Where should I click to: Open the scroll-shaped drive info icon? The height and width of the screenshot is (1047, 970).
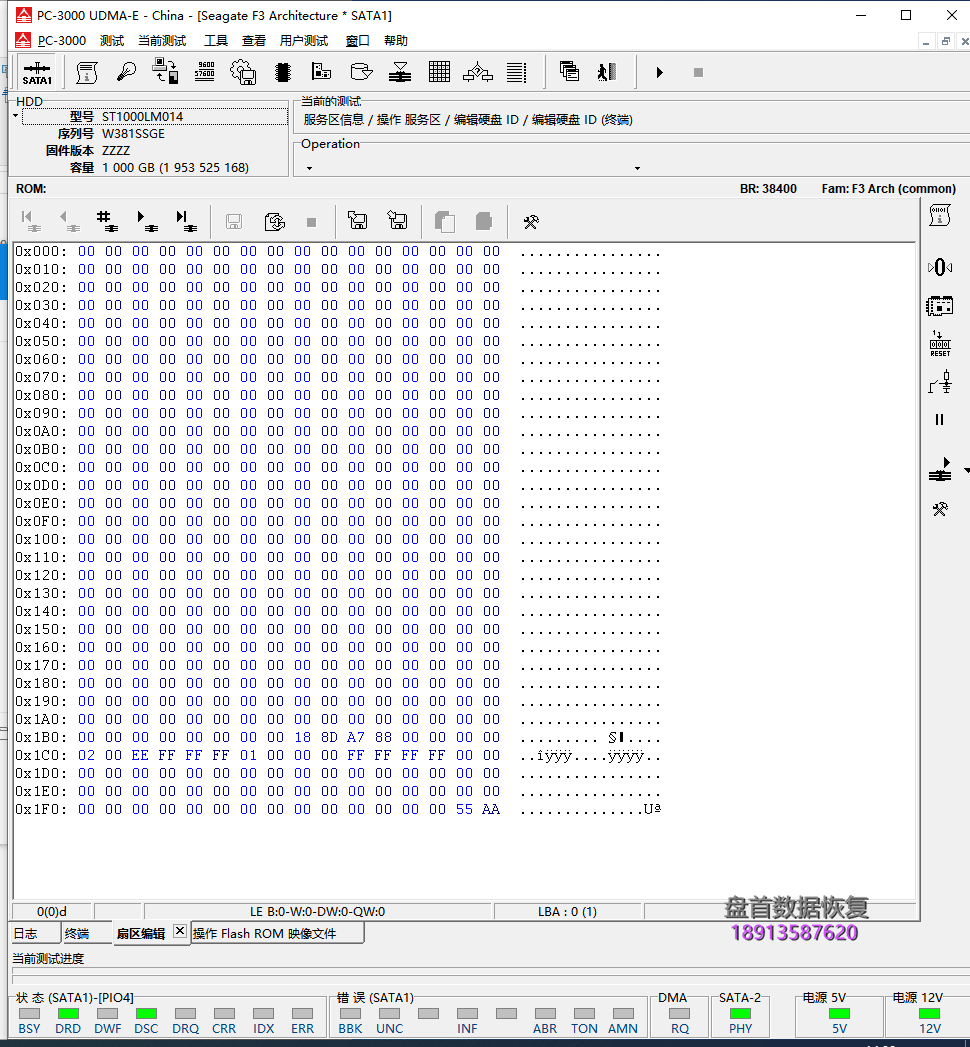(87, 72)
